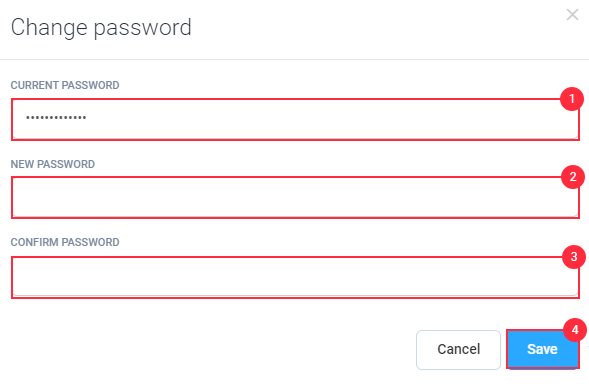Click the masked dots in Current Password
The width and height of the screenshot is (589, 386).
tap(56, 118)
